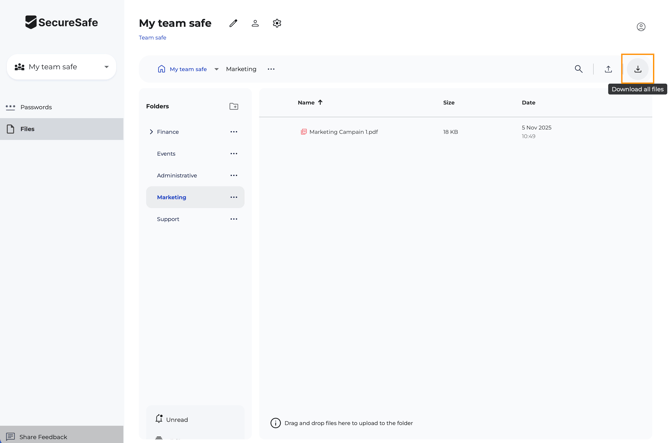
Task: Open the file search magnifier icon
Action: click(578, 69)
